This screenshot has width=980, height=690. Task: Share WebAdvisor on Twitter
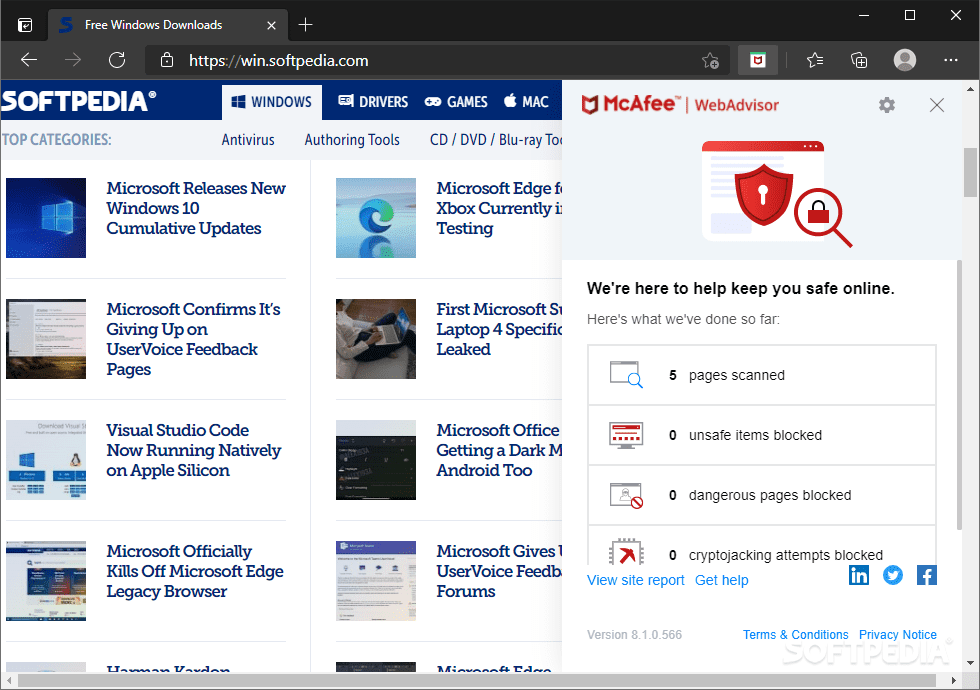tap(892, 575)
